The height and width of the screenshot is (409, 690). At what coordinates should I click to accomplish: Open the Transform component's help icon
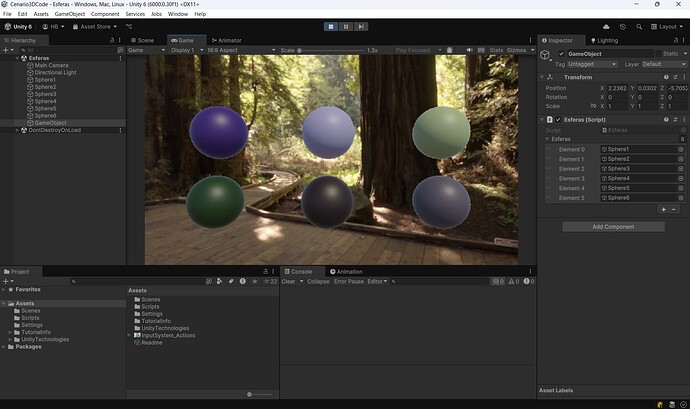pos(666,77)
